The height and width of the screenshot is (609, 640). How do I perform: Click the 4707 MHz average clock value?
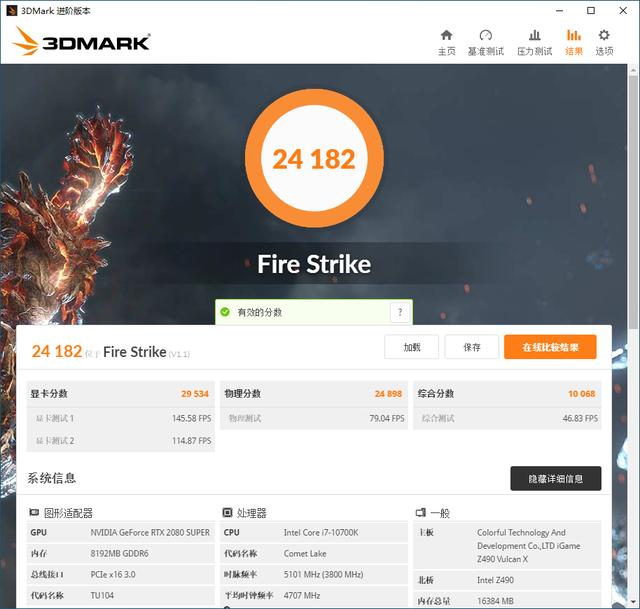pyautogui.click(x=302, y=596)
